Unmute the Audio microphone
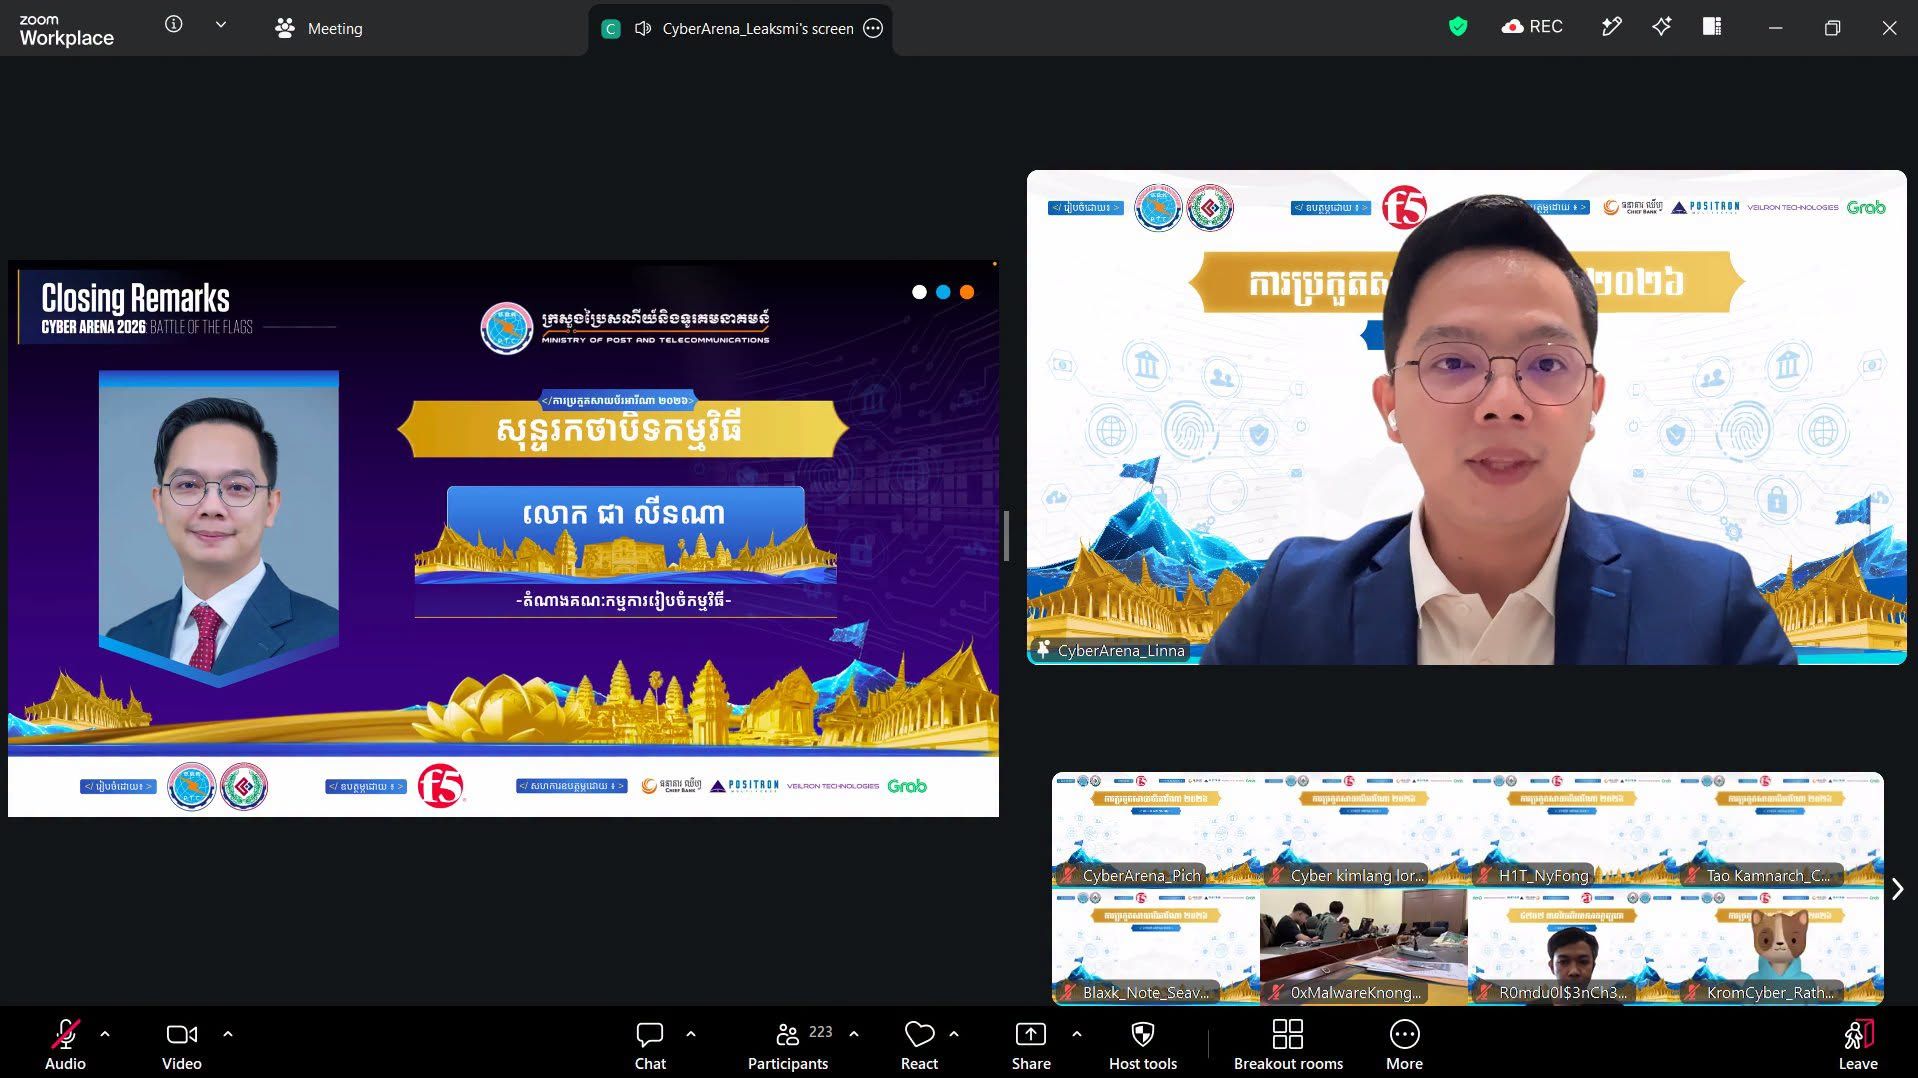This screenshot has height=1078, width=1918. click(65, 1045)
